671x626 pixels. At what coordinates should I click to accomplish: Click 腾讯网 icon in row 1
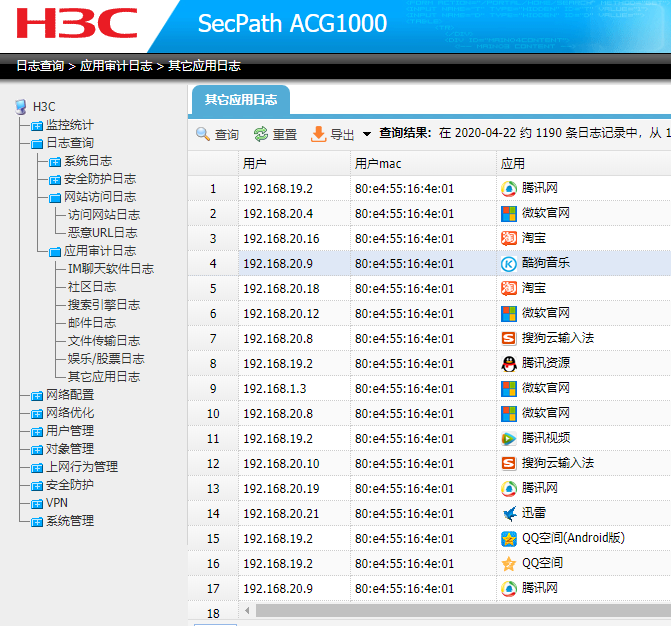point(509,189)
